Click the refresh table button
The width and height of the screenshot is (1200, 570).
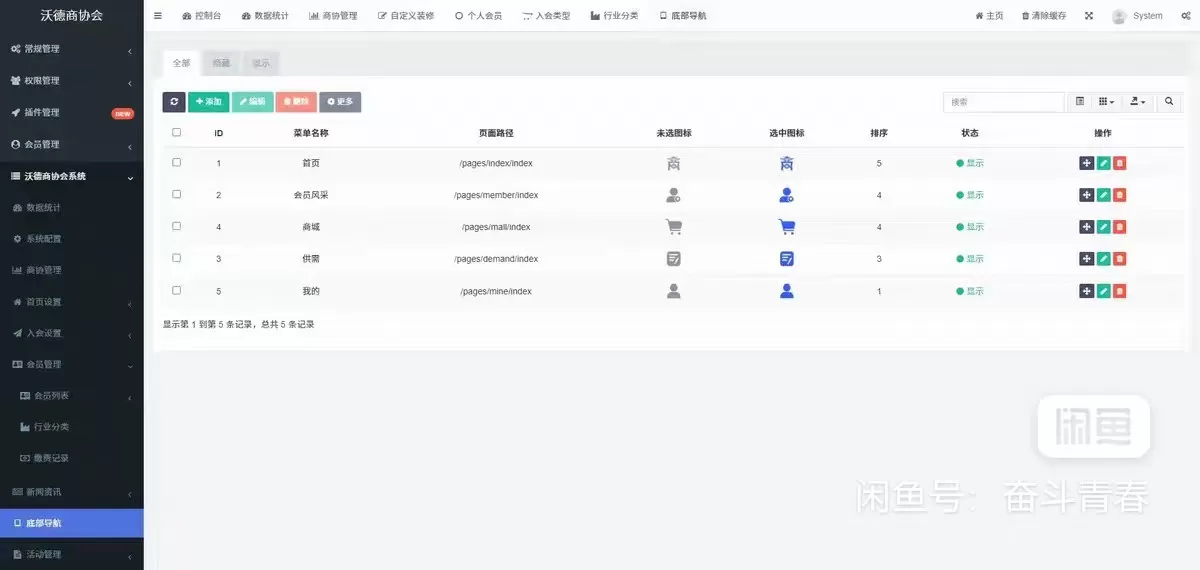point(174,102)
